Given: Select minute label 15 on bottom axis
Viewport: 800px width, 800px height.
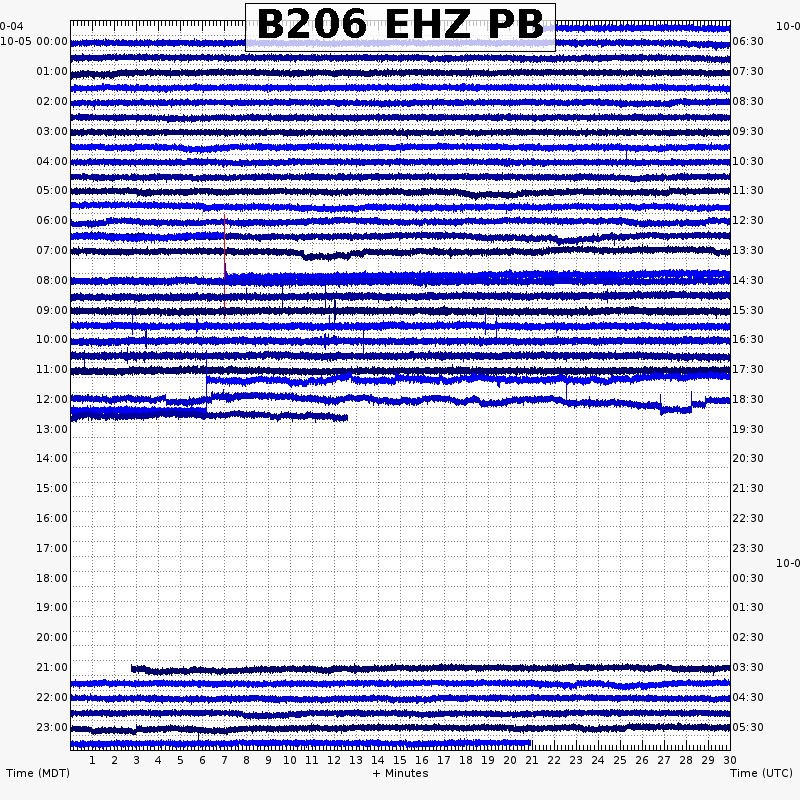Looking at the screenshot, I should (400, 760).
